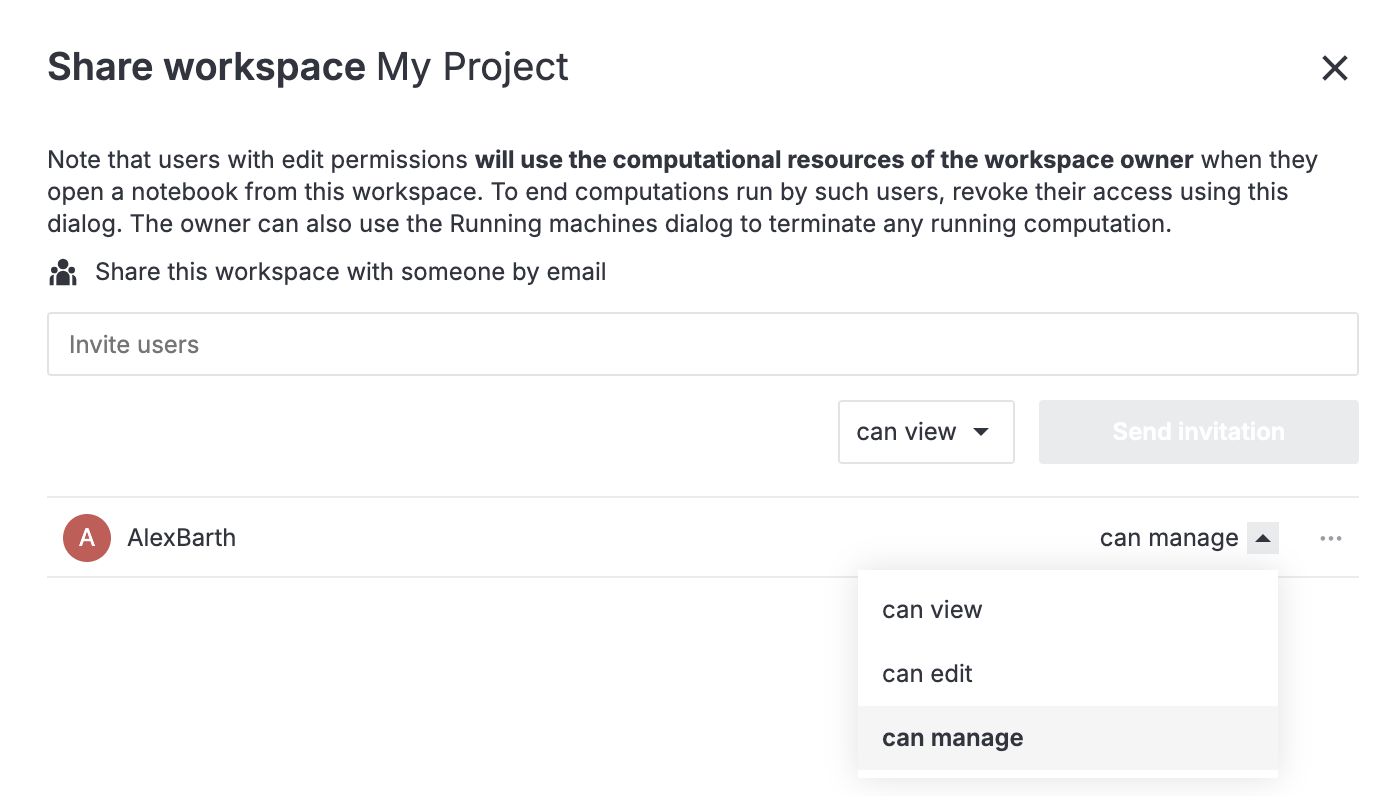Image resolution: width=1392 pixels, height=796 pixels.
Task: Choose the highlighted "can manage" option
Action: coord(952,737)
